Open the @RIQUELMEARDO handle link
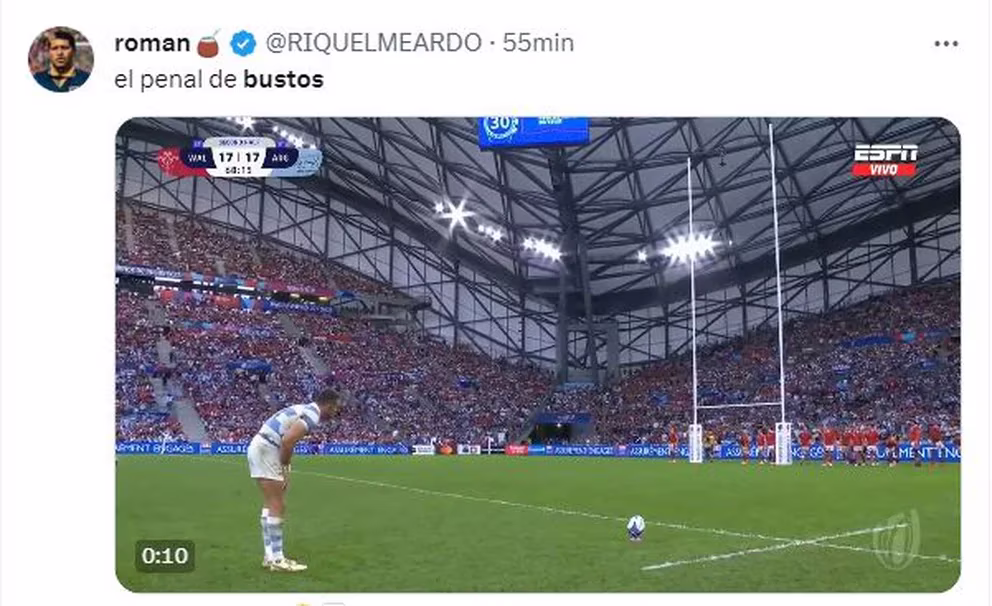This screenshot has width=992, height=606. click(373, 43)
